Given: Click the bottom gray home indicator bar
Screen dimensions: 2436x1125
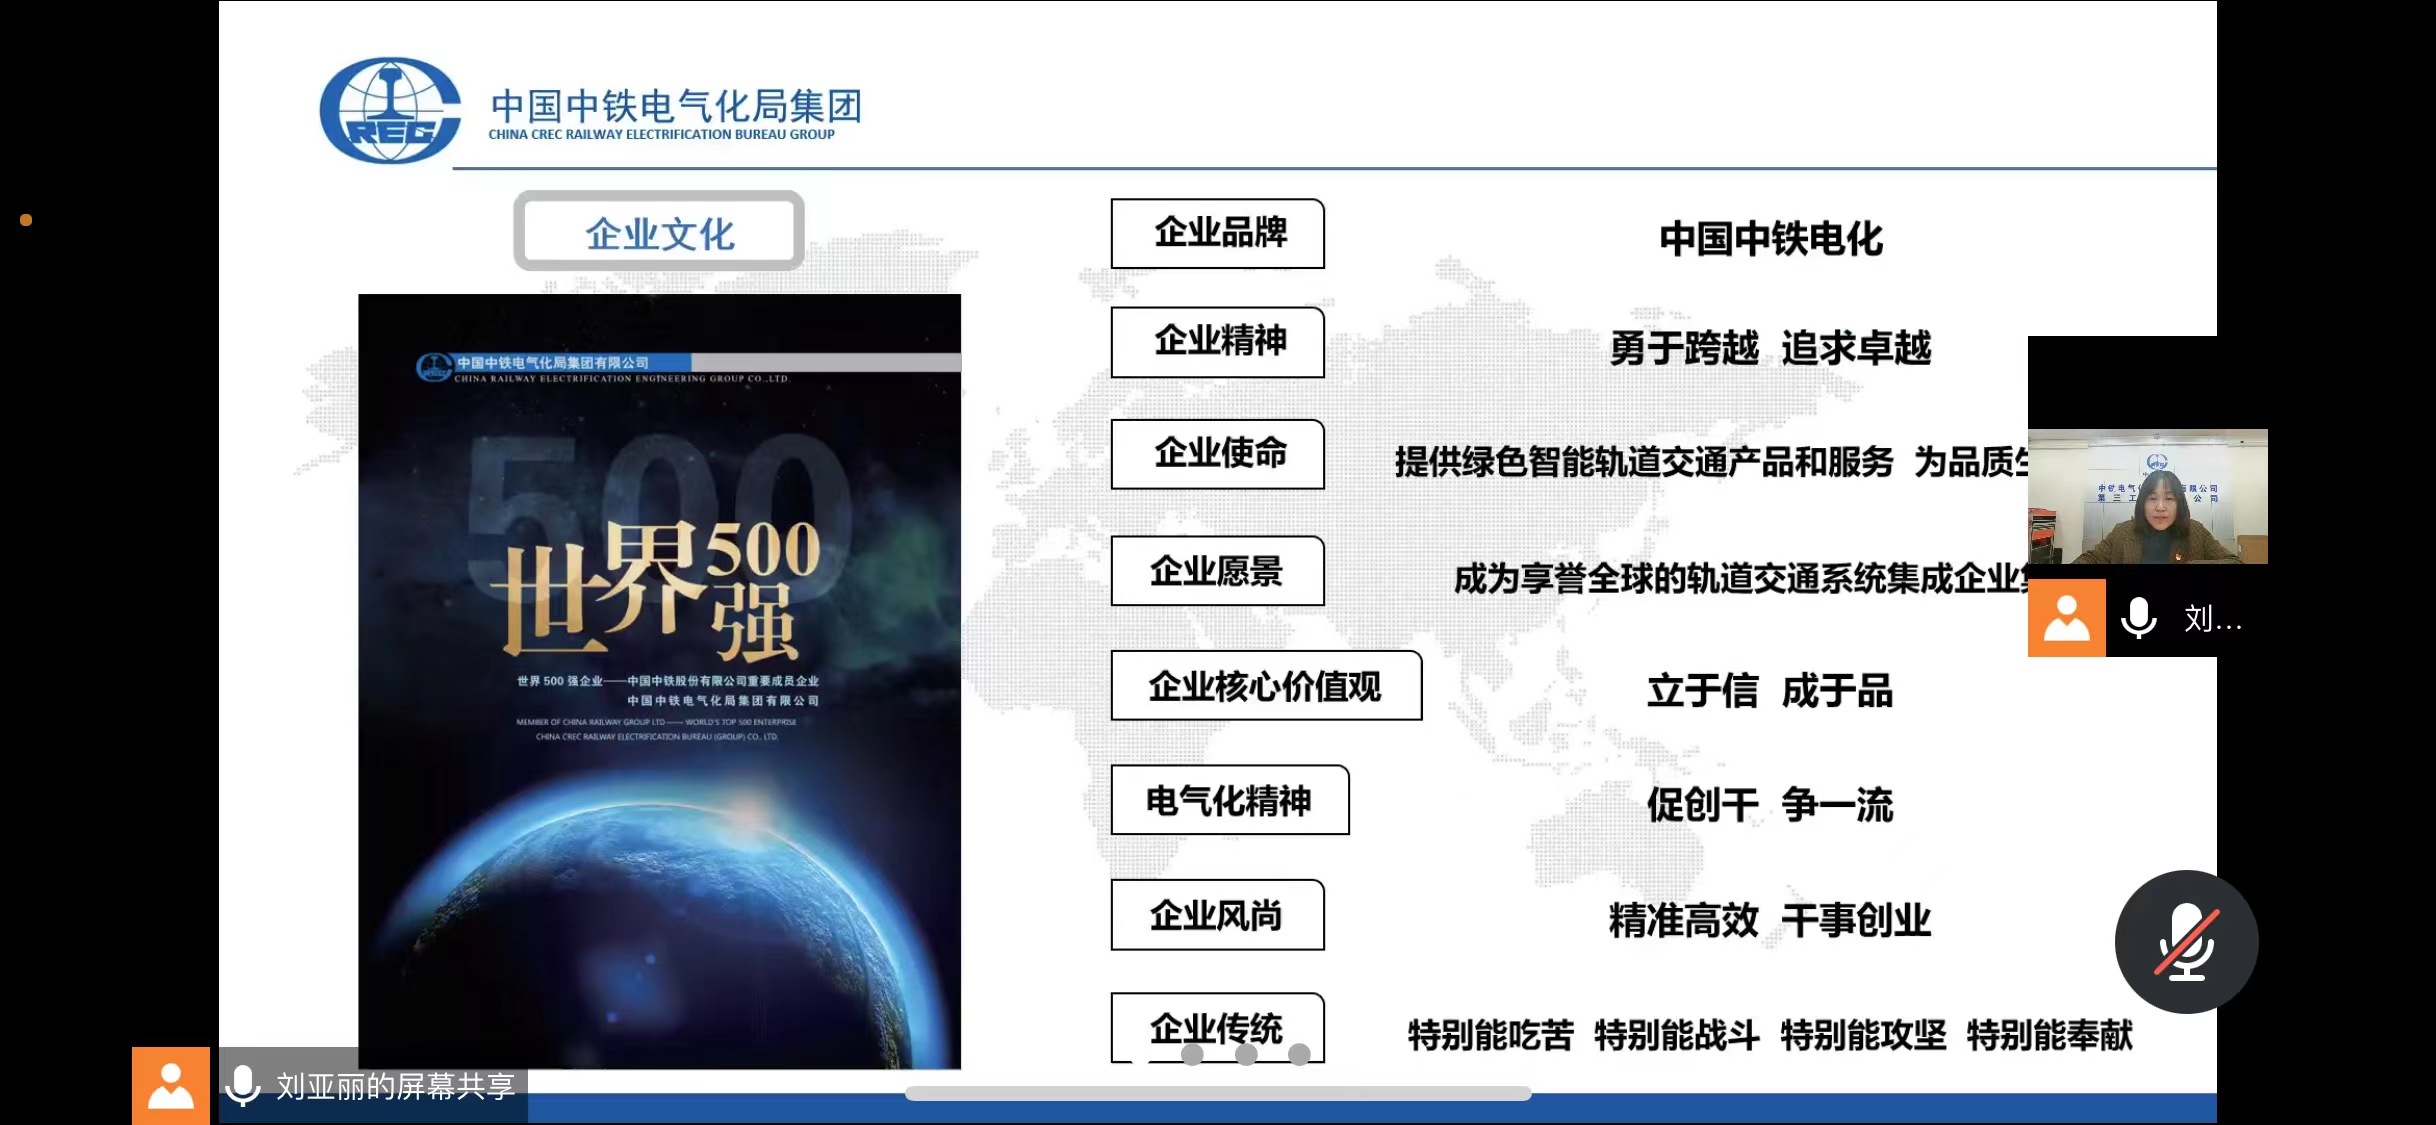Looking at the screenshot, I should coord(1218,1093).
